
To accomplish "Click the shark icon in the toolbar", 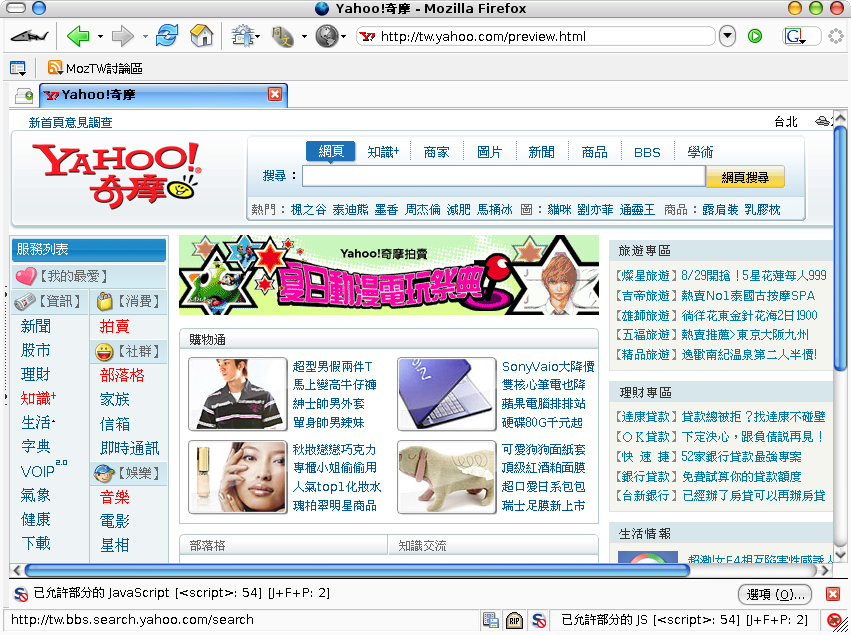I will tap(30, 36).
